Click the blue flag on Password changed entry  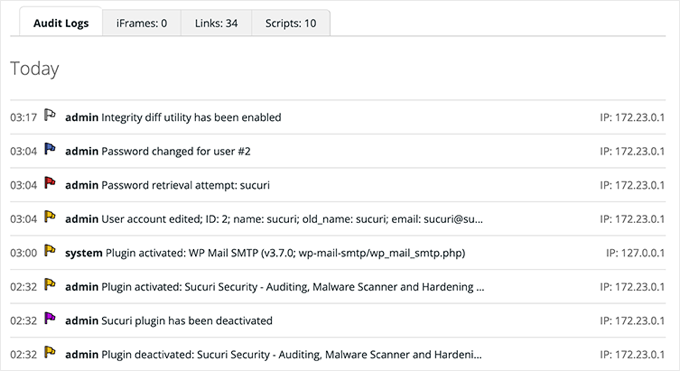(x=50, y=149)
